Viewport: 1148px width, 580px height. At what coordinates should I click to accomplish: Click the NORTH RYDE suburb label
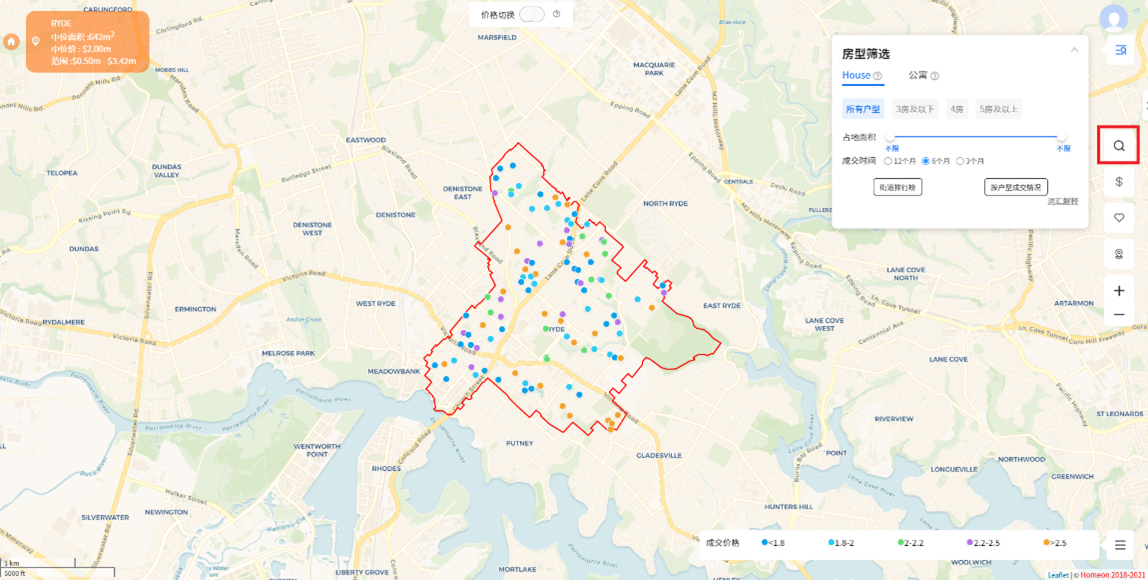click(665, 204)
